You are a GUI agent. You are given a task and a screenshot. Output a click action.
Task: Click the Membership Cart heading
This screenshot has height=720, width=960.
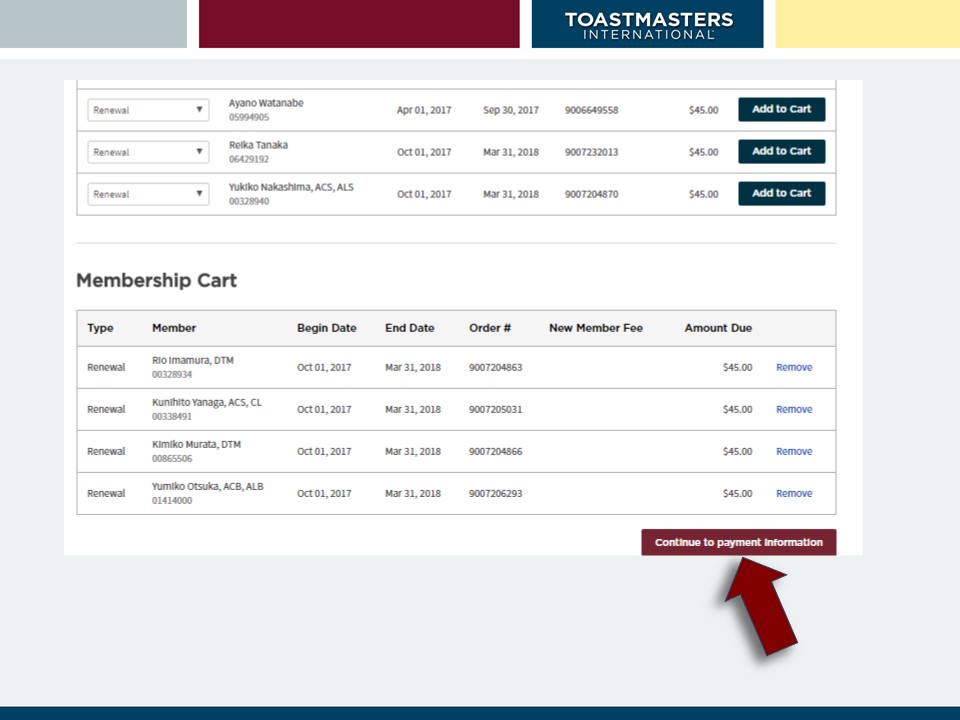(x=157, y=280)
